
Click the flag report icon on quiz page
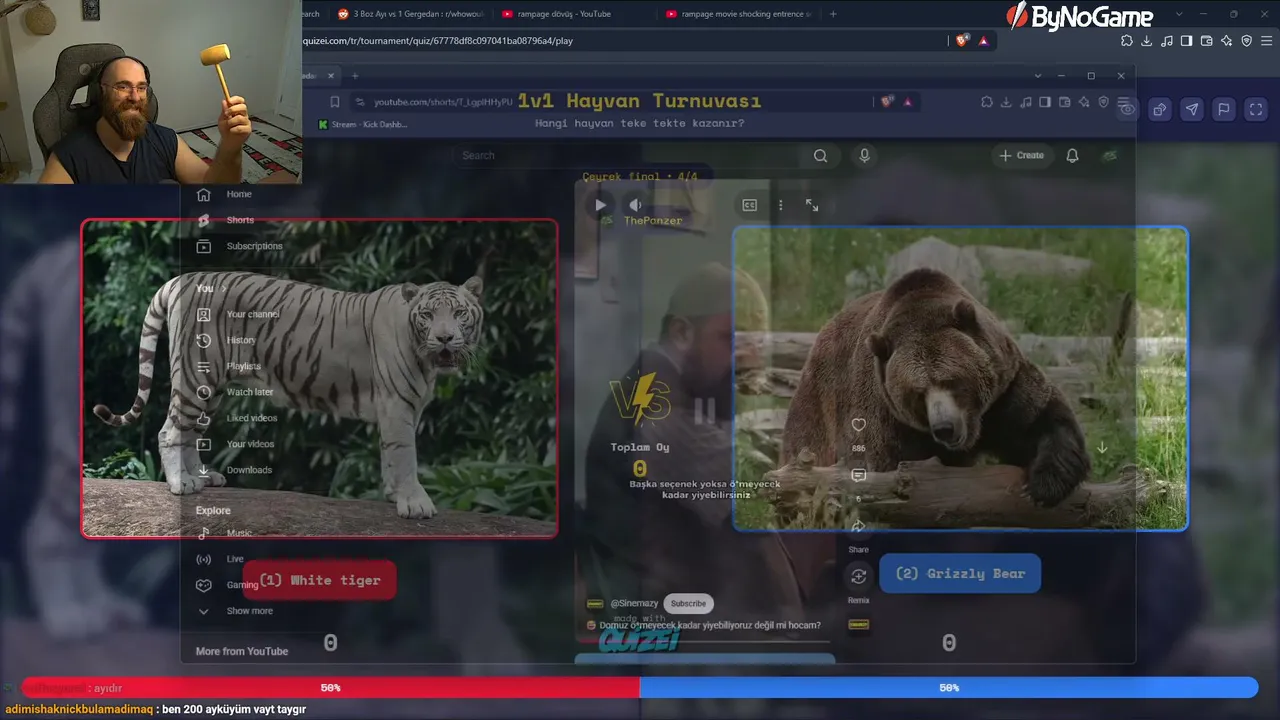(1224, 110)
